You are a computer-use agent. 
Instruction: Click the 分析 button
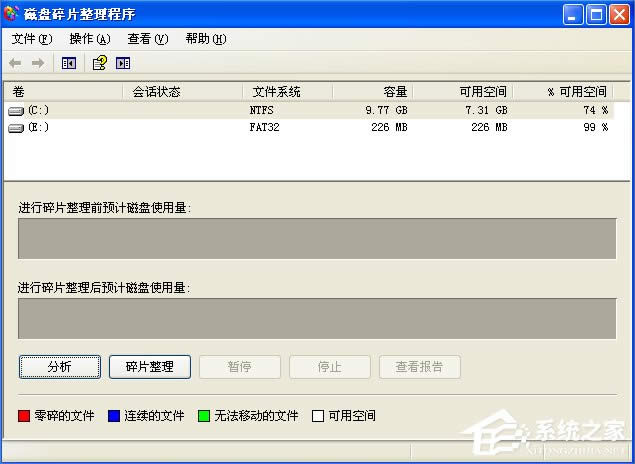click(60, 367)
